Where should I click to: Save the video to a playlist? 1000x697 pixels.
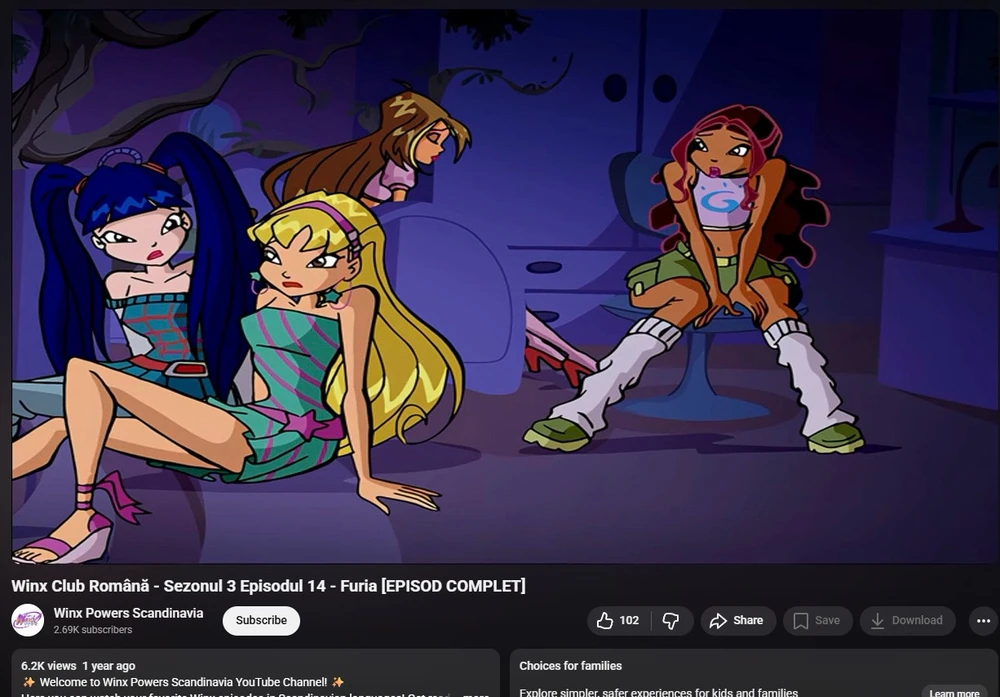818,620
